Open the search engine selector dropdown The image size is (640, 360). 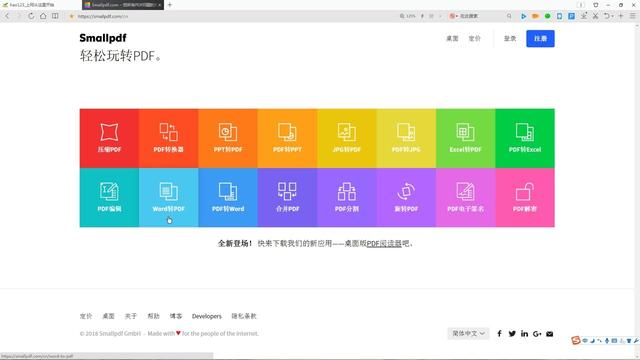[x=452, y=16]
